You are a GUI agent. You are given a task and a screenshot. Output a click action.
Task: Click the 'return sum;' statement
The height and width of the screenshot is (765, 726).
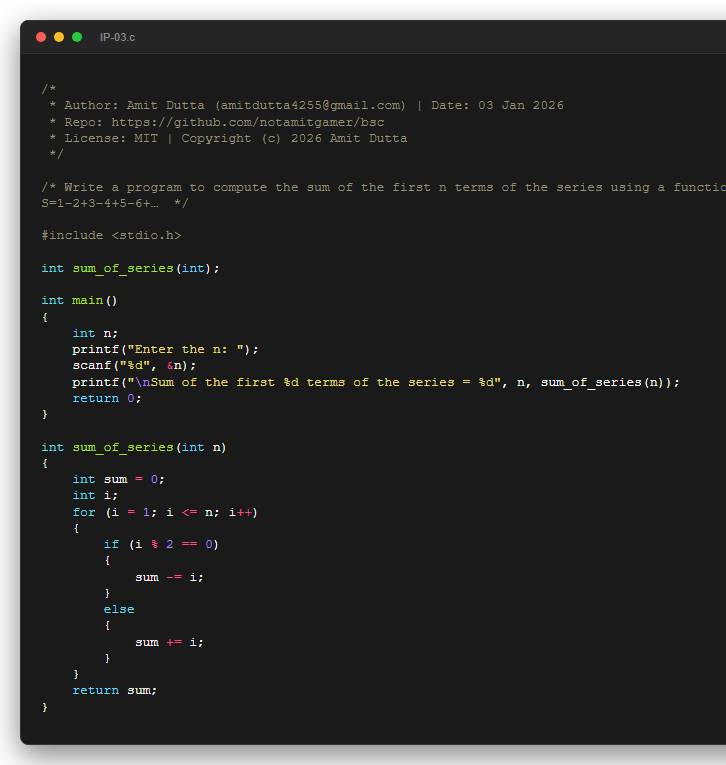[115, 690]
